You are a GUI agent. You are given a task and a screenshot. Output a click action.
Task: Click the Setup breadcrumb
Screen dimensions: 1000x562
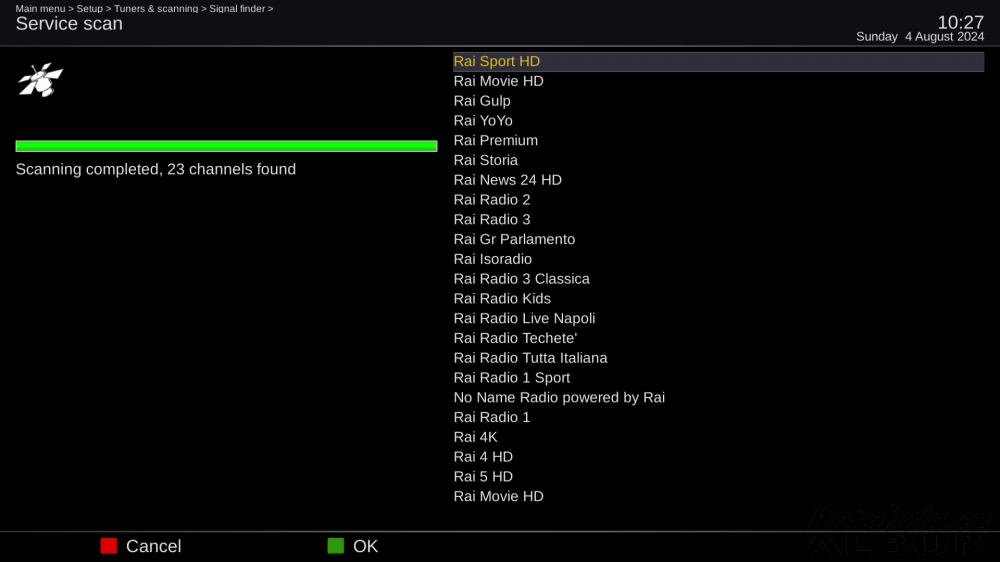tap(89, 8)
